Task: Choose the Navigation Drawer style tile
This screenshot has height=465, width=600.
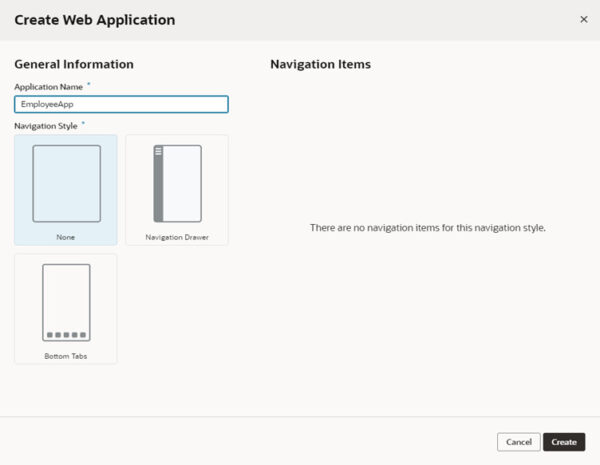Action: 177,190
